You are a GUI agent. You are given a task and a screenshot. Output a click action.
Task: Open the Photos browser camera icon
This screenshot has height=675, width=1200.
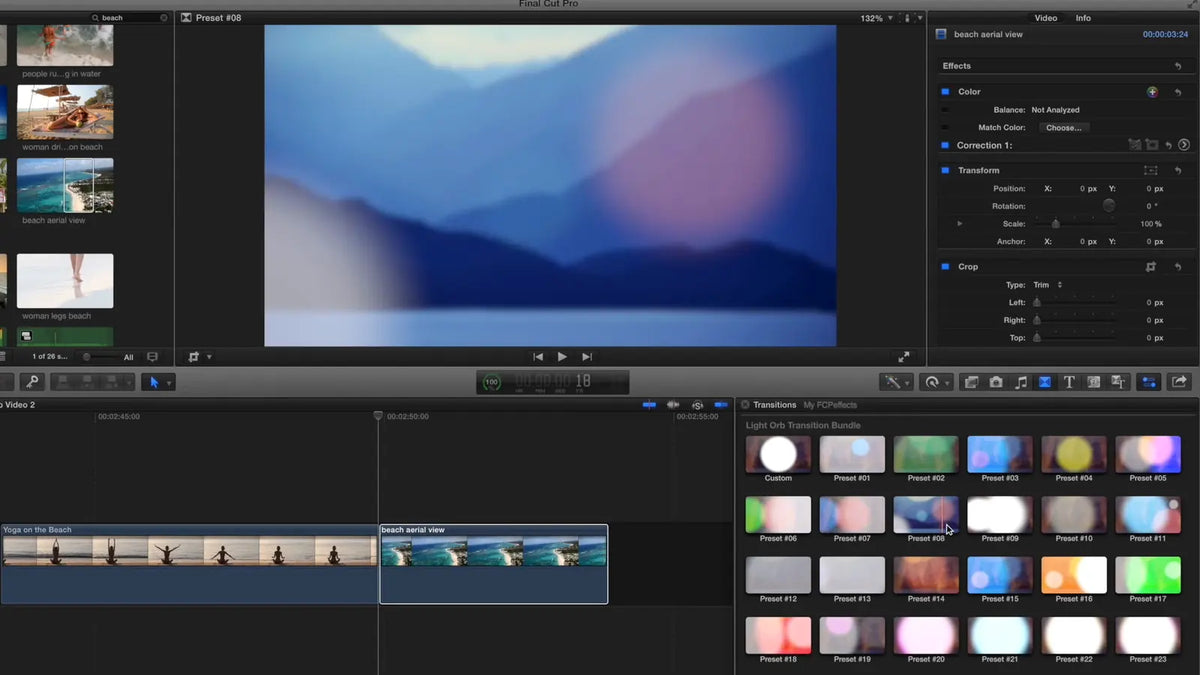click(x=996, y=382)
